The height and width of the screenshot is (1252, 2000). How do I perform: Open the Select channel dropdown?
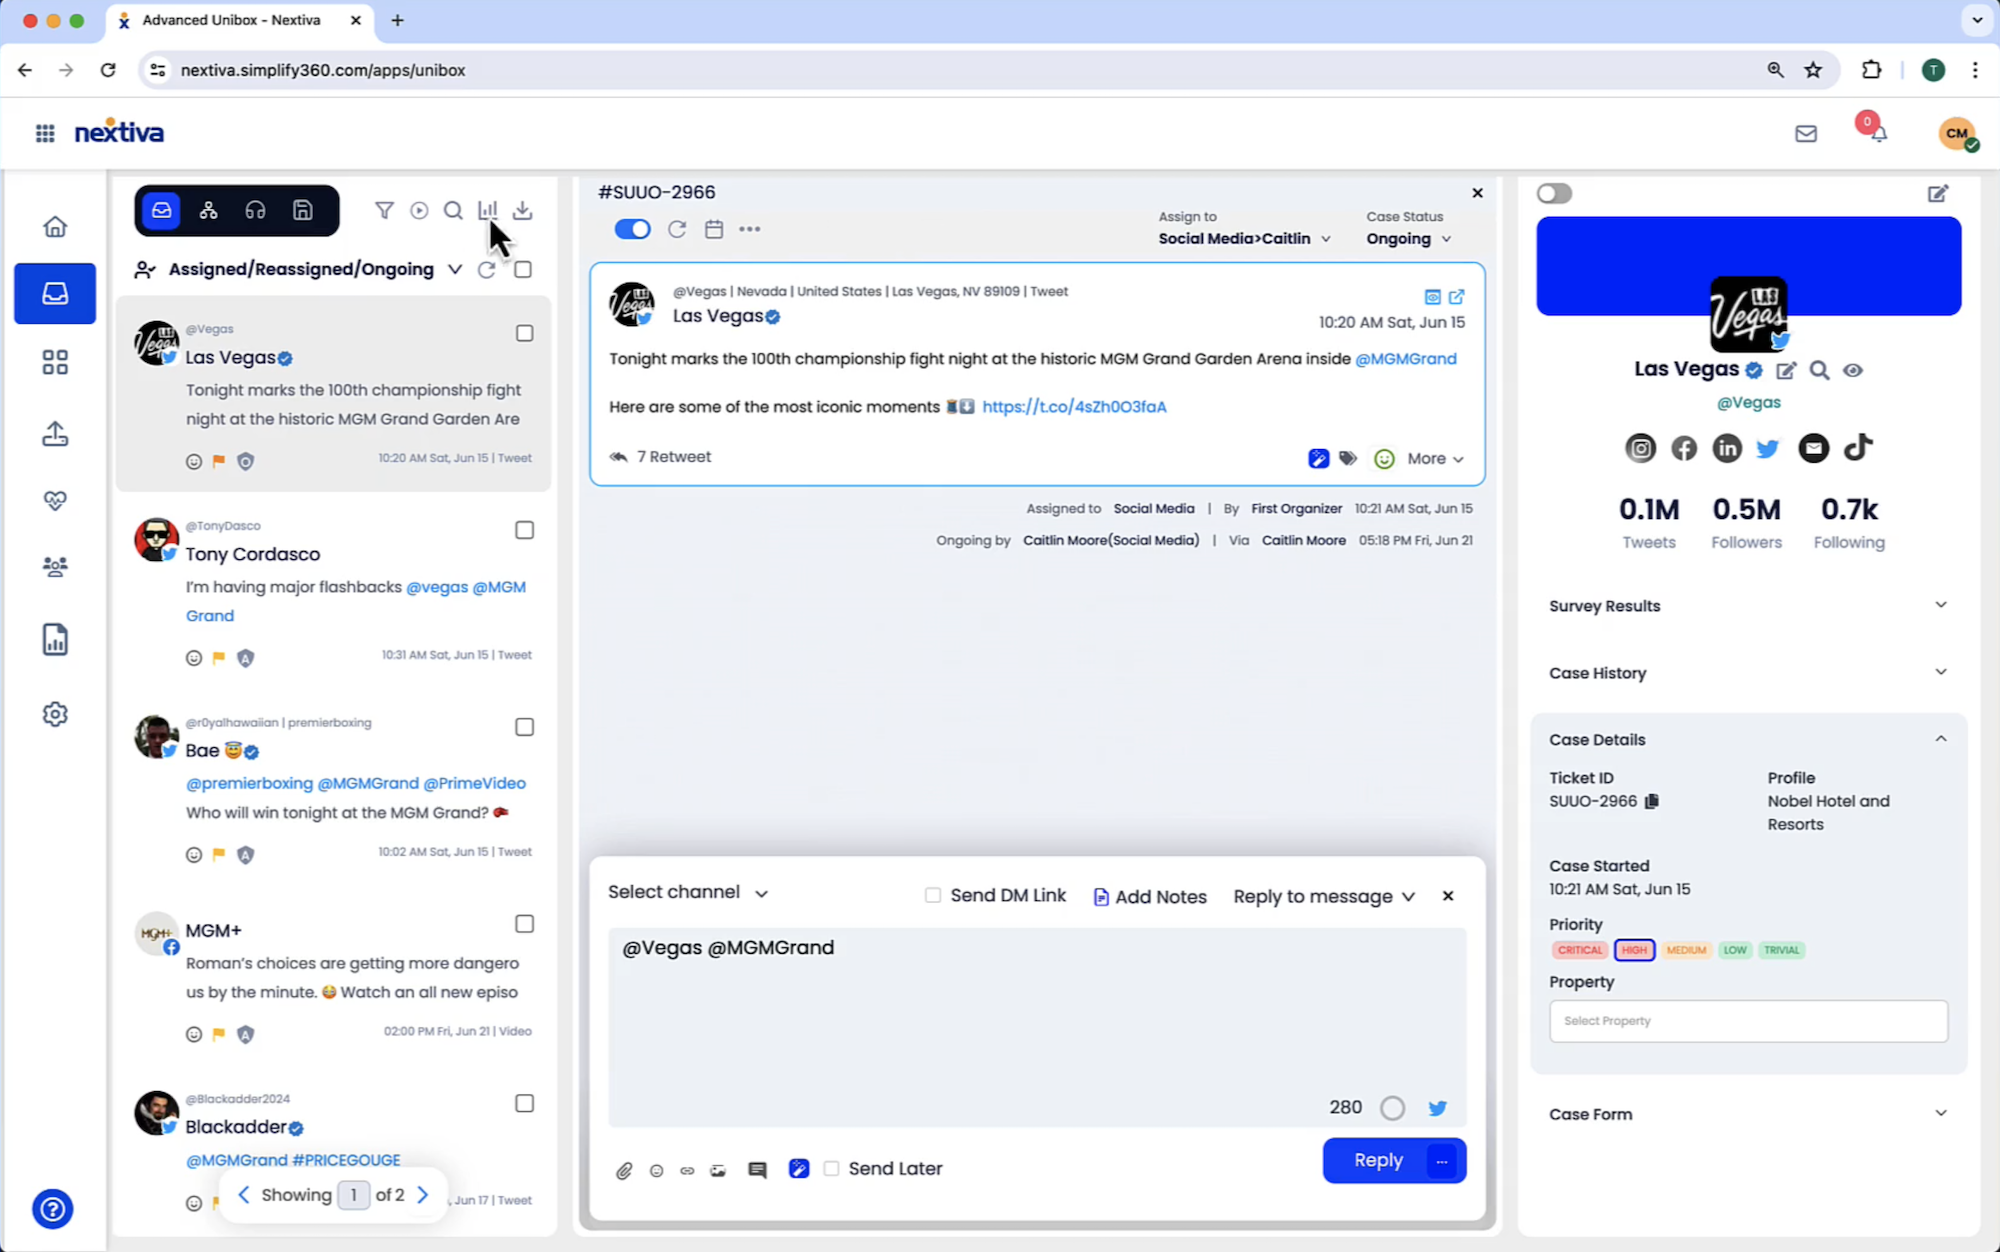coord(688,892)
